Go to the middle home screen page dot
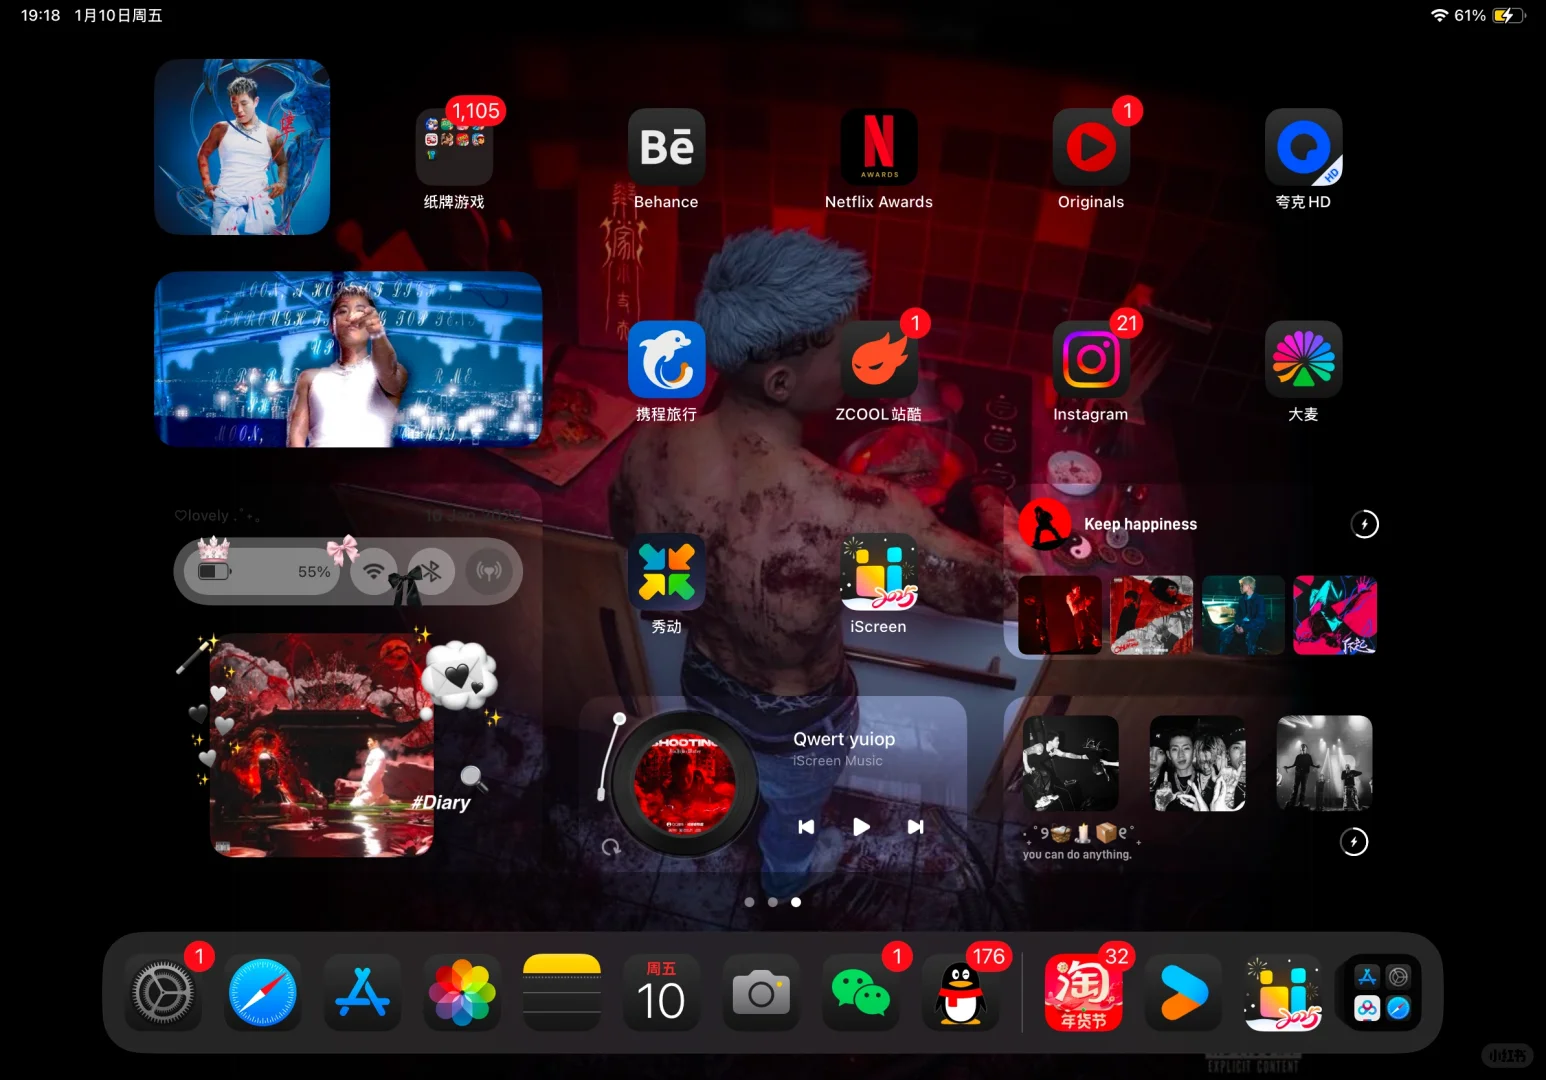Viewport: 1546px width, 1080px height. click(x=773, y=902)
